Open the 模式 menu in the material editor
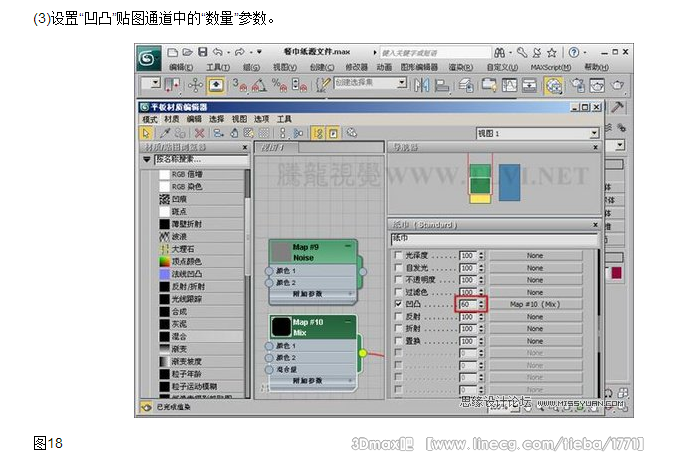 pos(150,119)
